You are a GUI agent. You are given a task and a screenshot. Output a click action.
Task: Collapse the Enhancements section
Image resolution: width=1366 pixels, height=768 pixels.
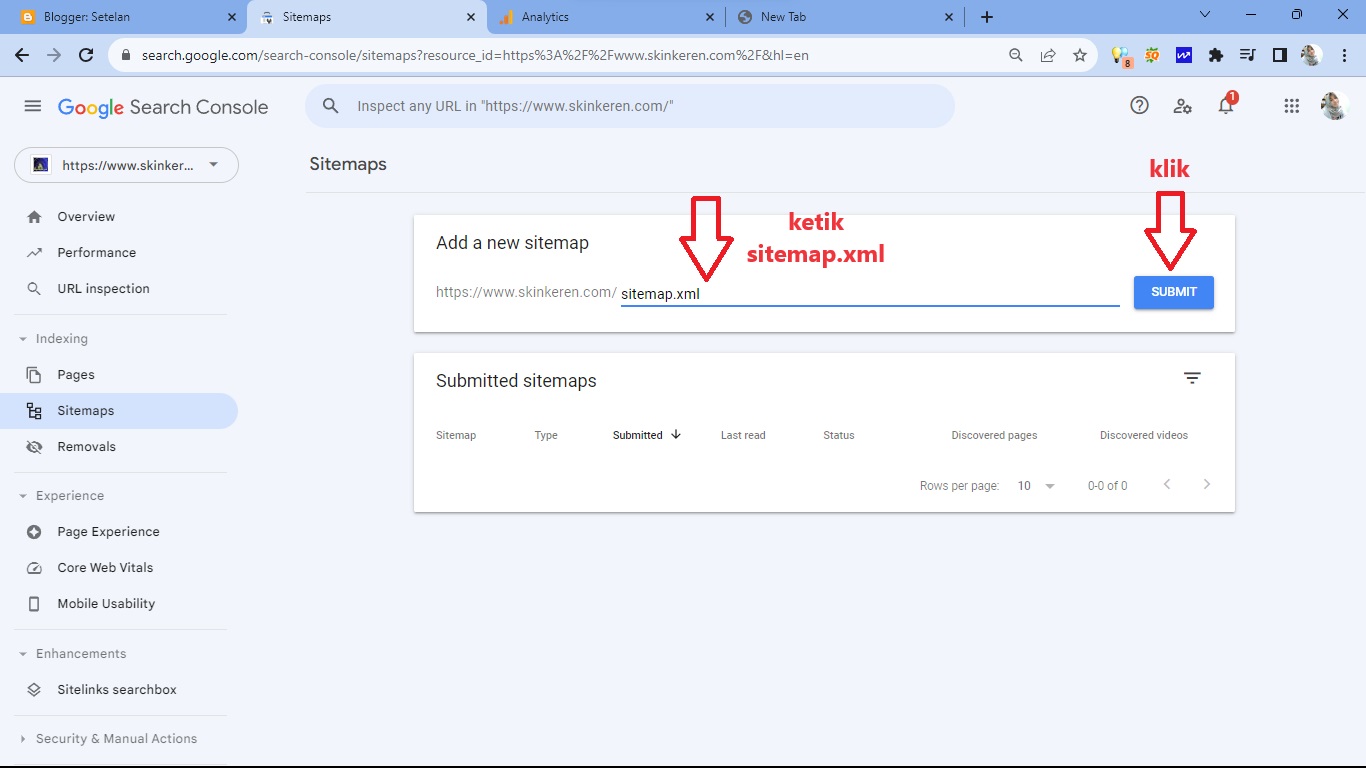23,654
